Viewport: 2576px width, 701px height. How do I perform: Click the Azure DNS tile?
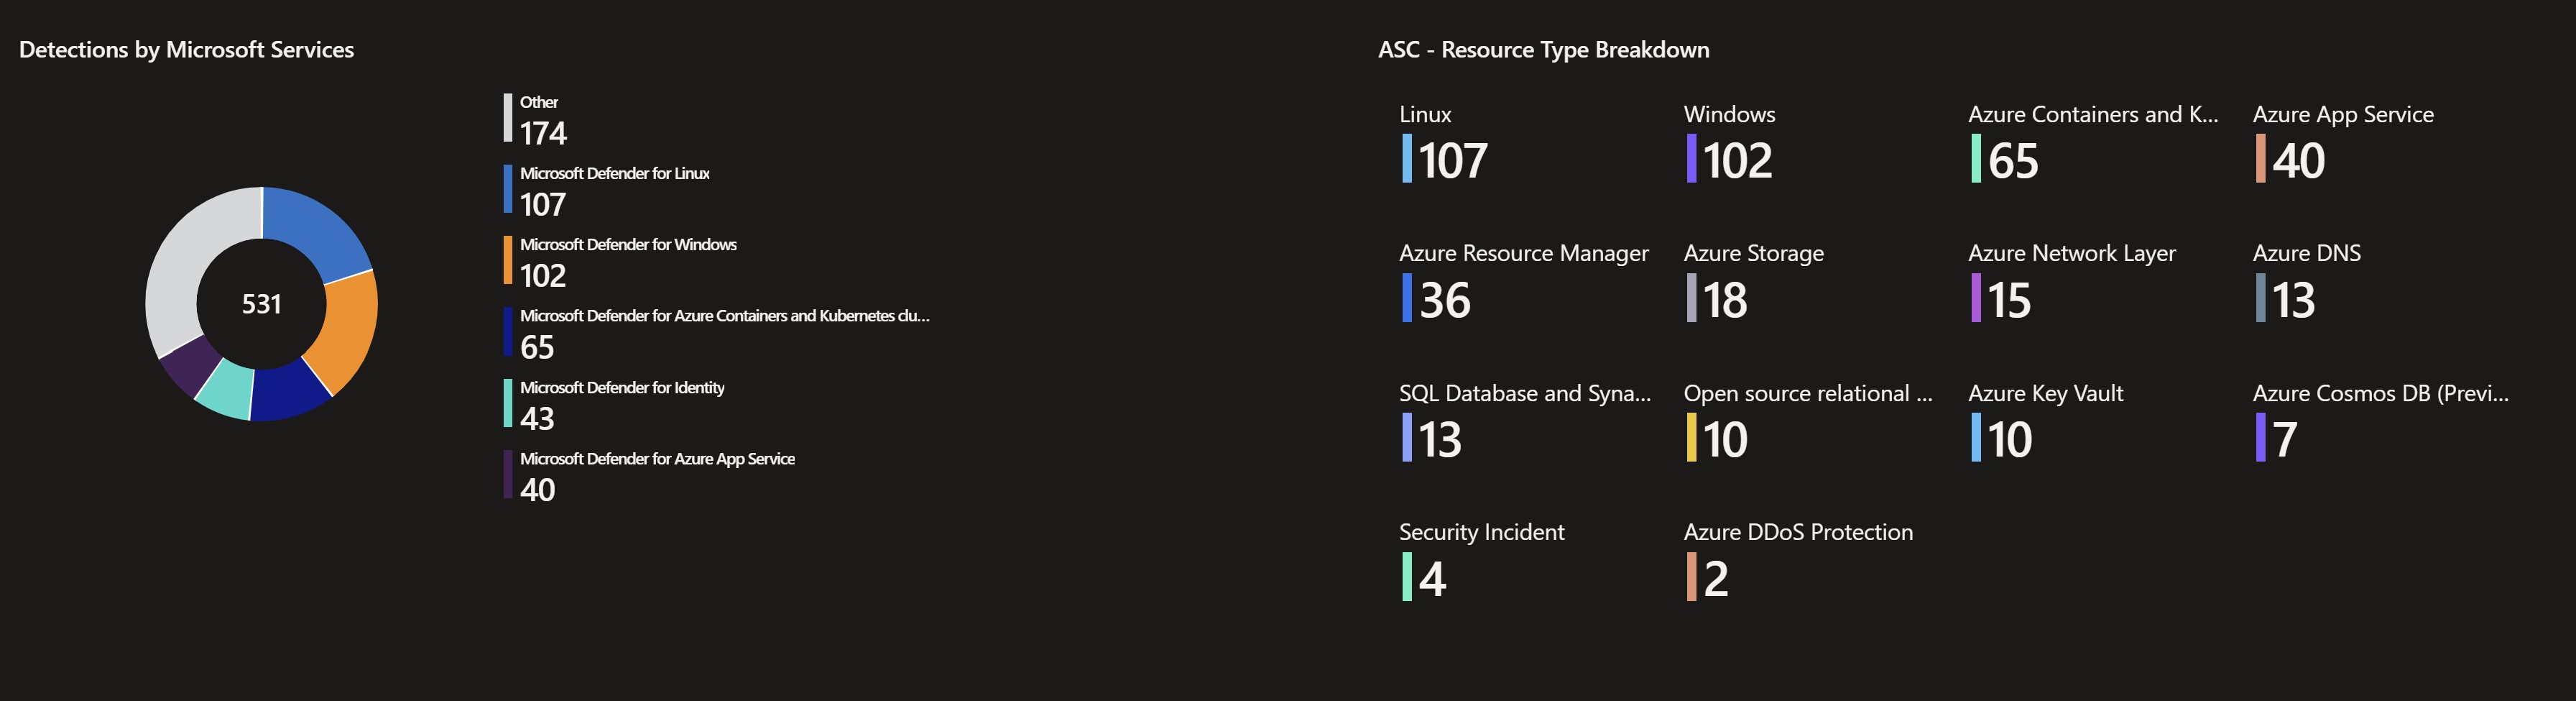2307,283
